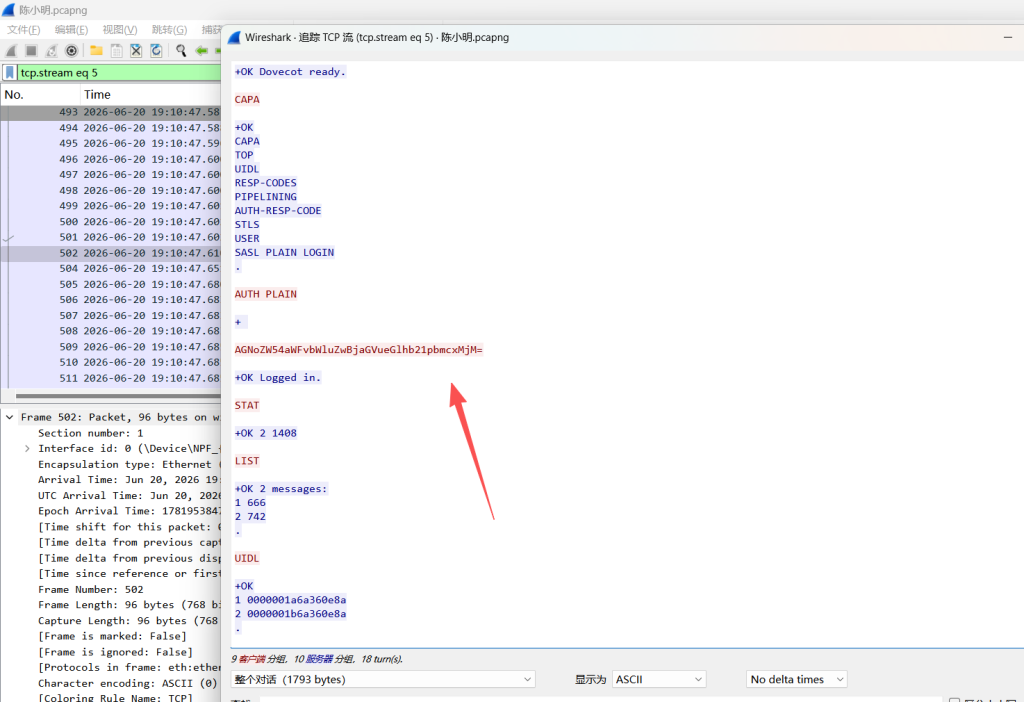Select packet row 502

110,253
